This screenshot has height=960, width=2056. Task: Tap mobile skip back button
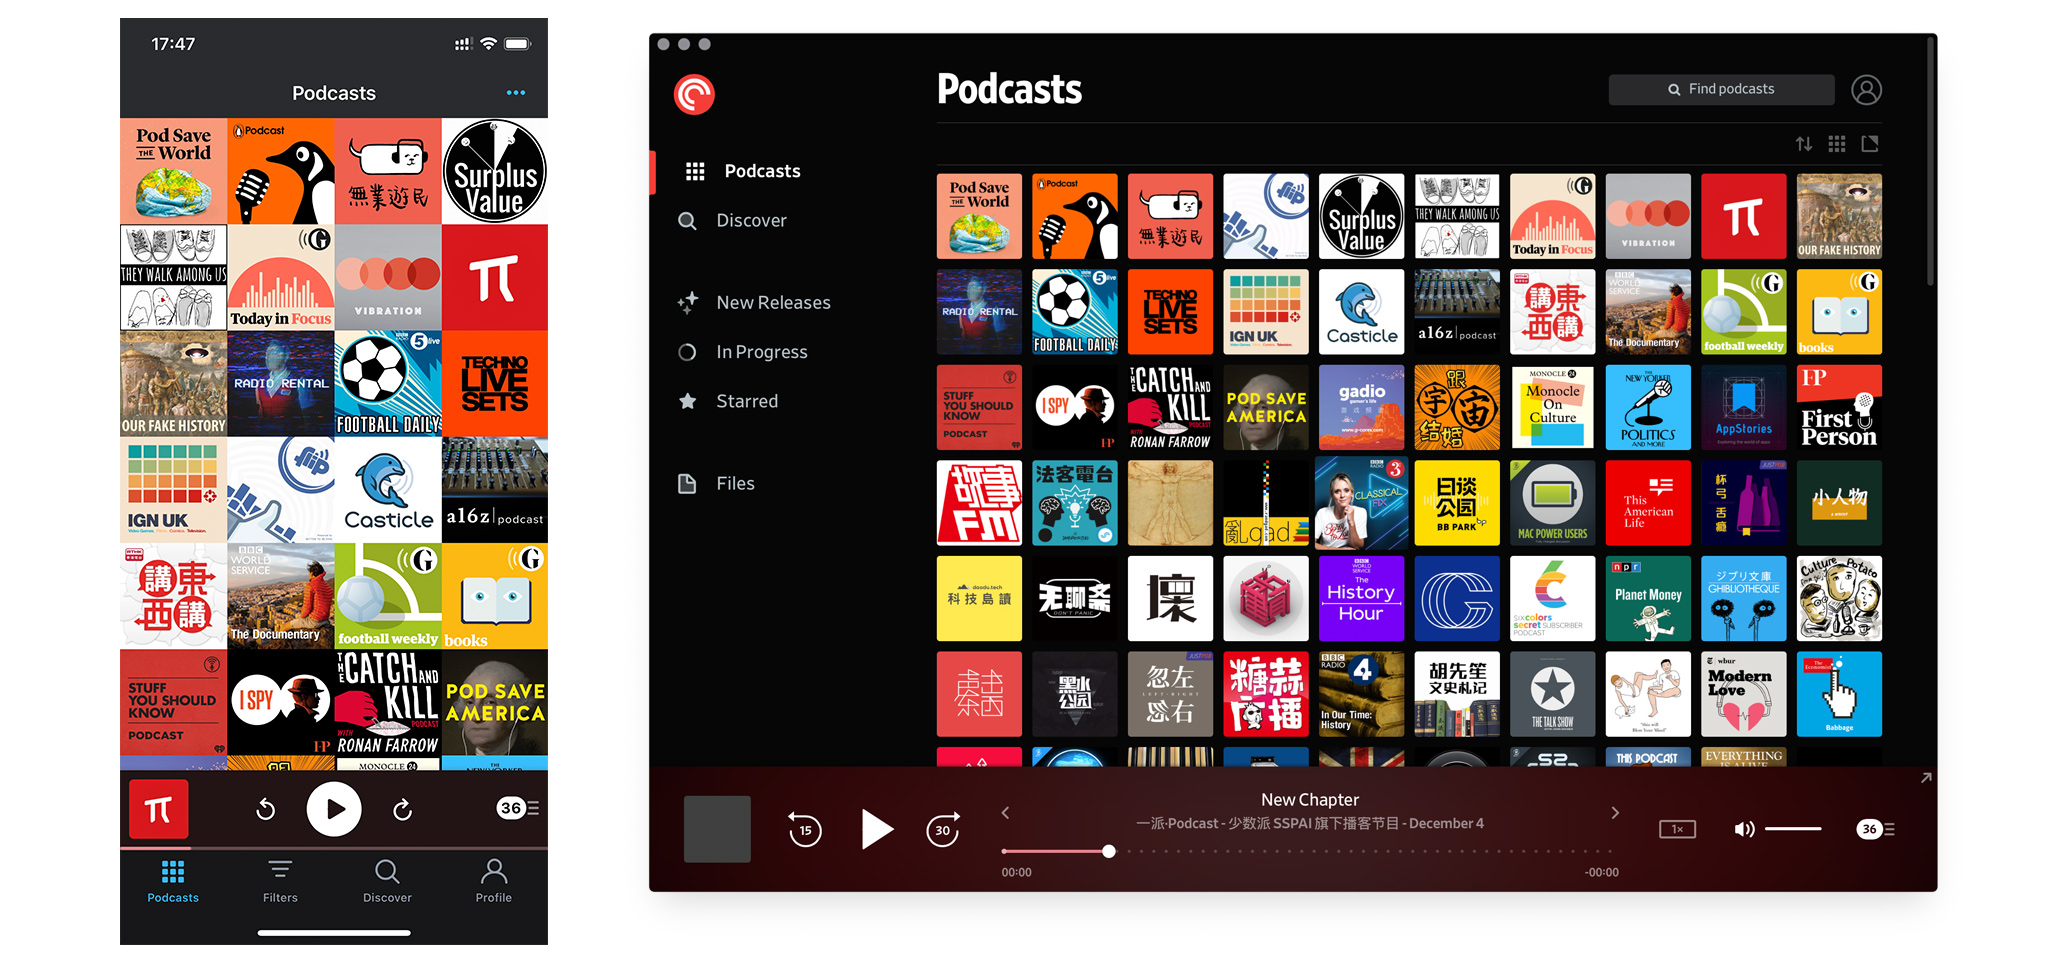click(265, 809)
